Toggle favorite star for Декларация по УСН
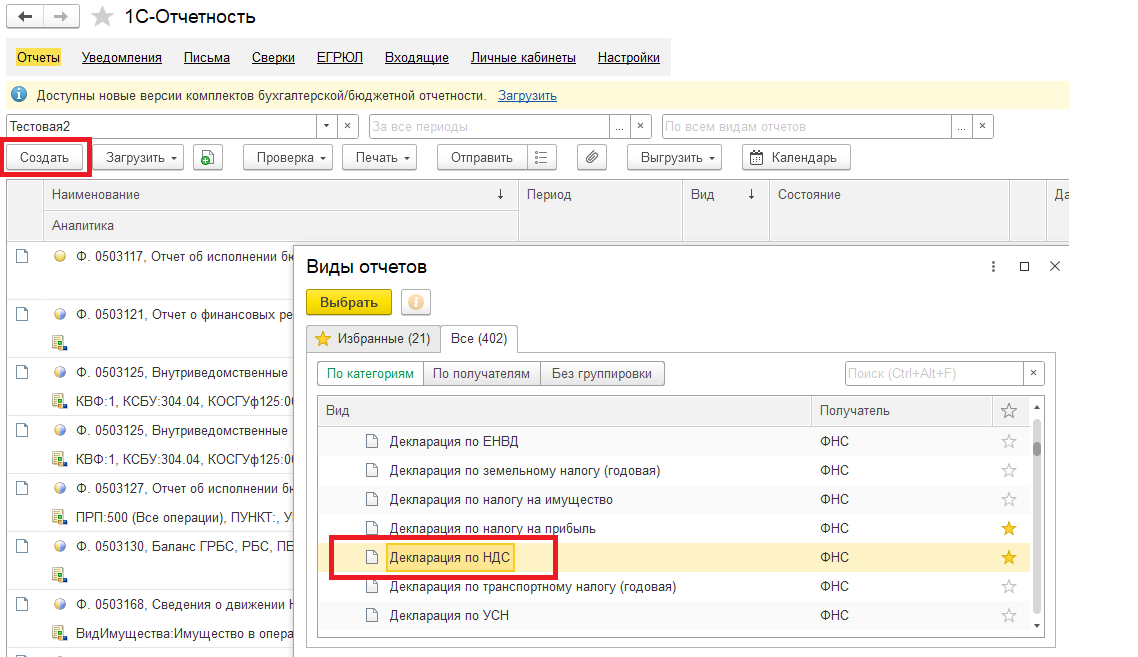This screenshot has height=657, width=1138. click(1009, 616)
